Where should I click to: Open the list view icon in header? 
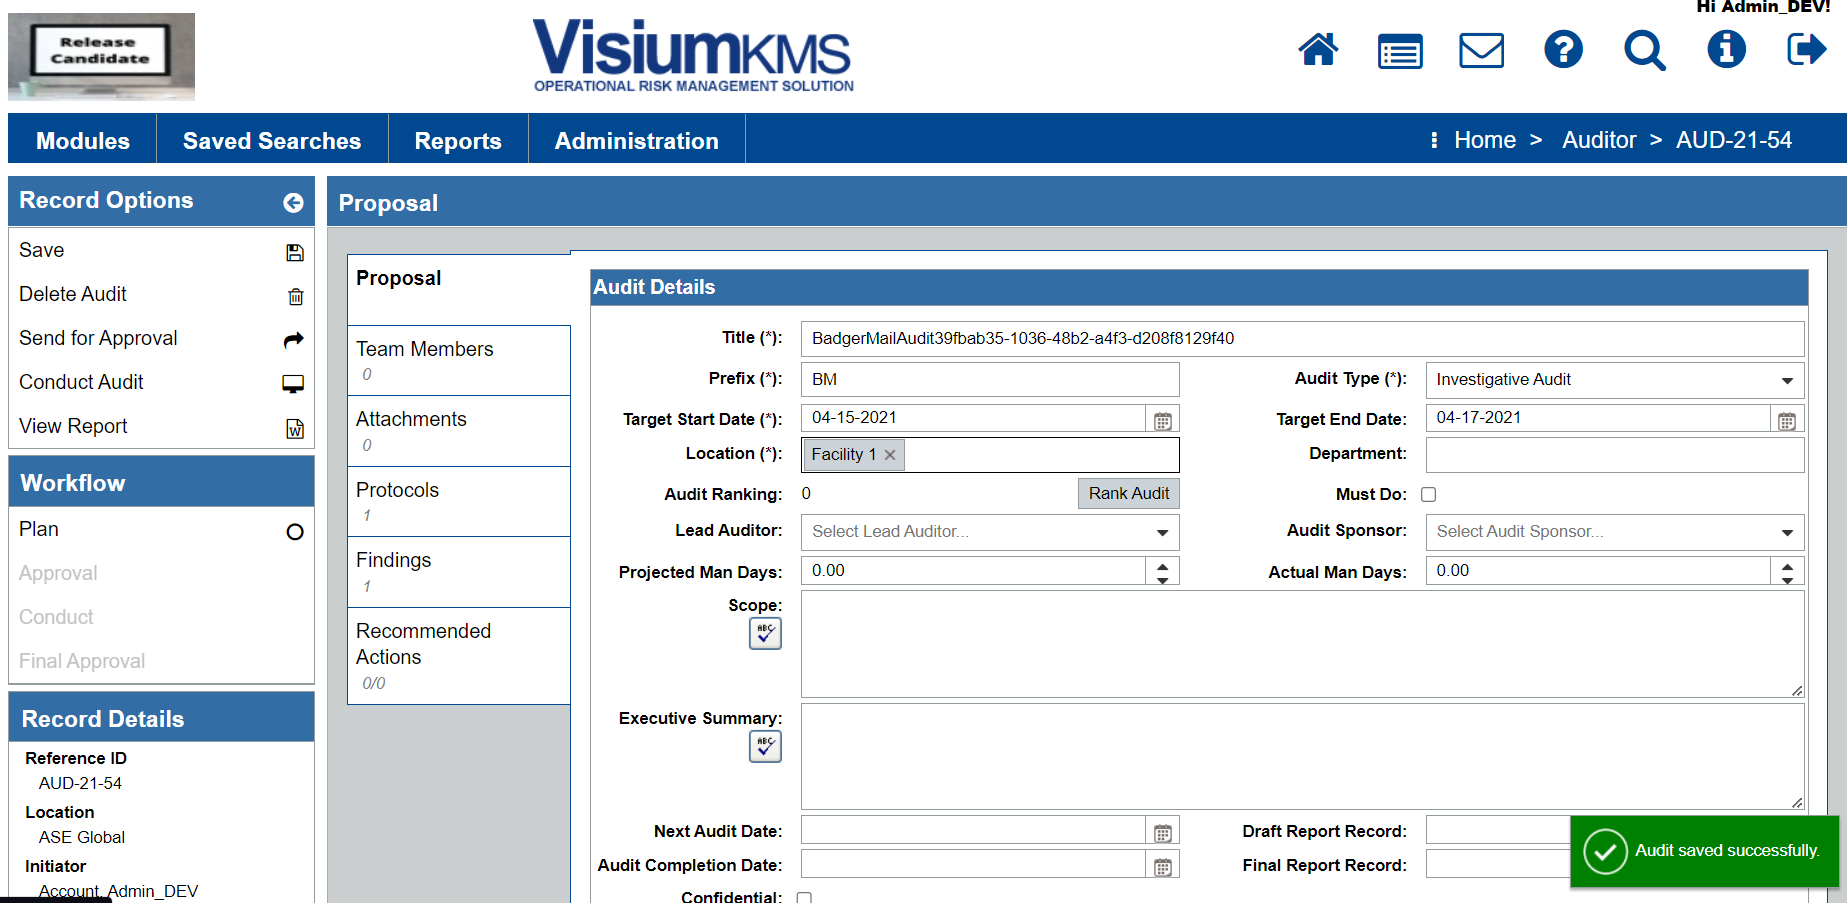click(x=1400, y=51)
